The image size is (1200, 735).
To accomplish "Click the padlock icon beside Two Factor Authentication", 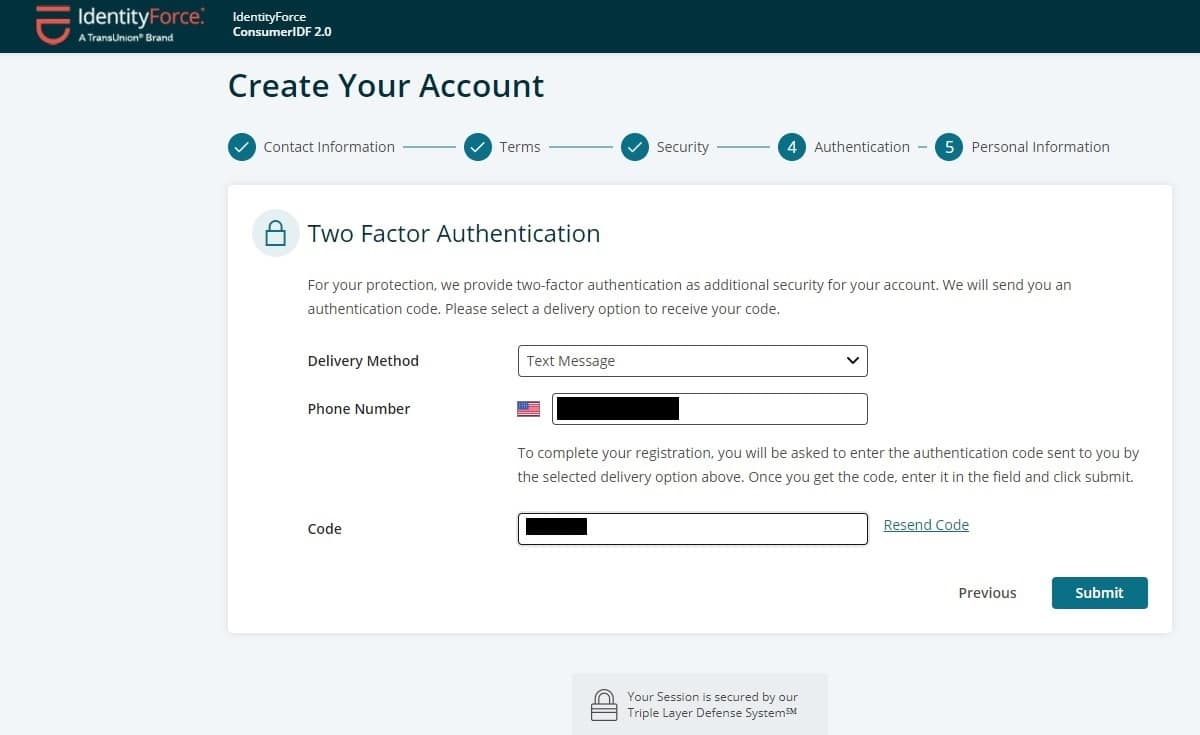I will coord(275,233).
